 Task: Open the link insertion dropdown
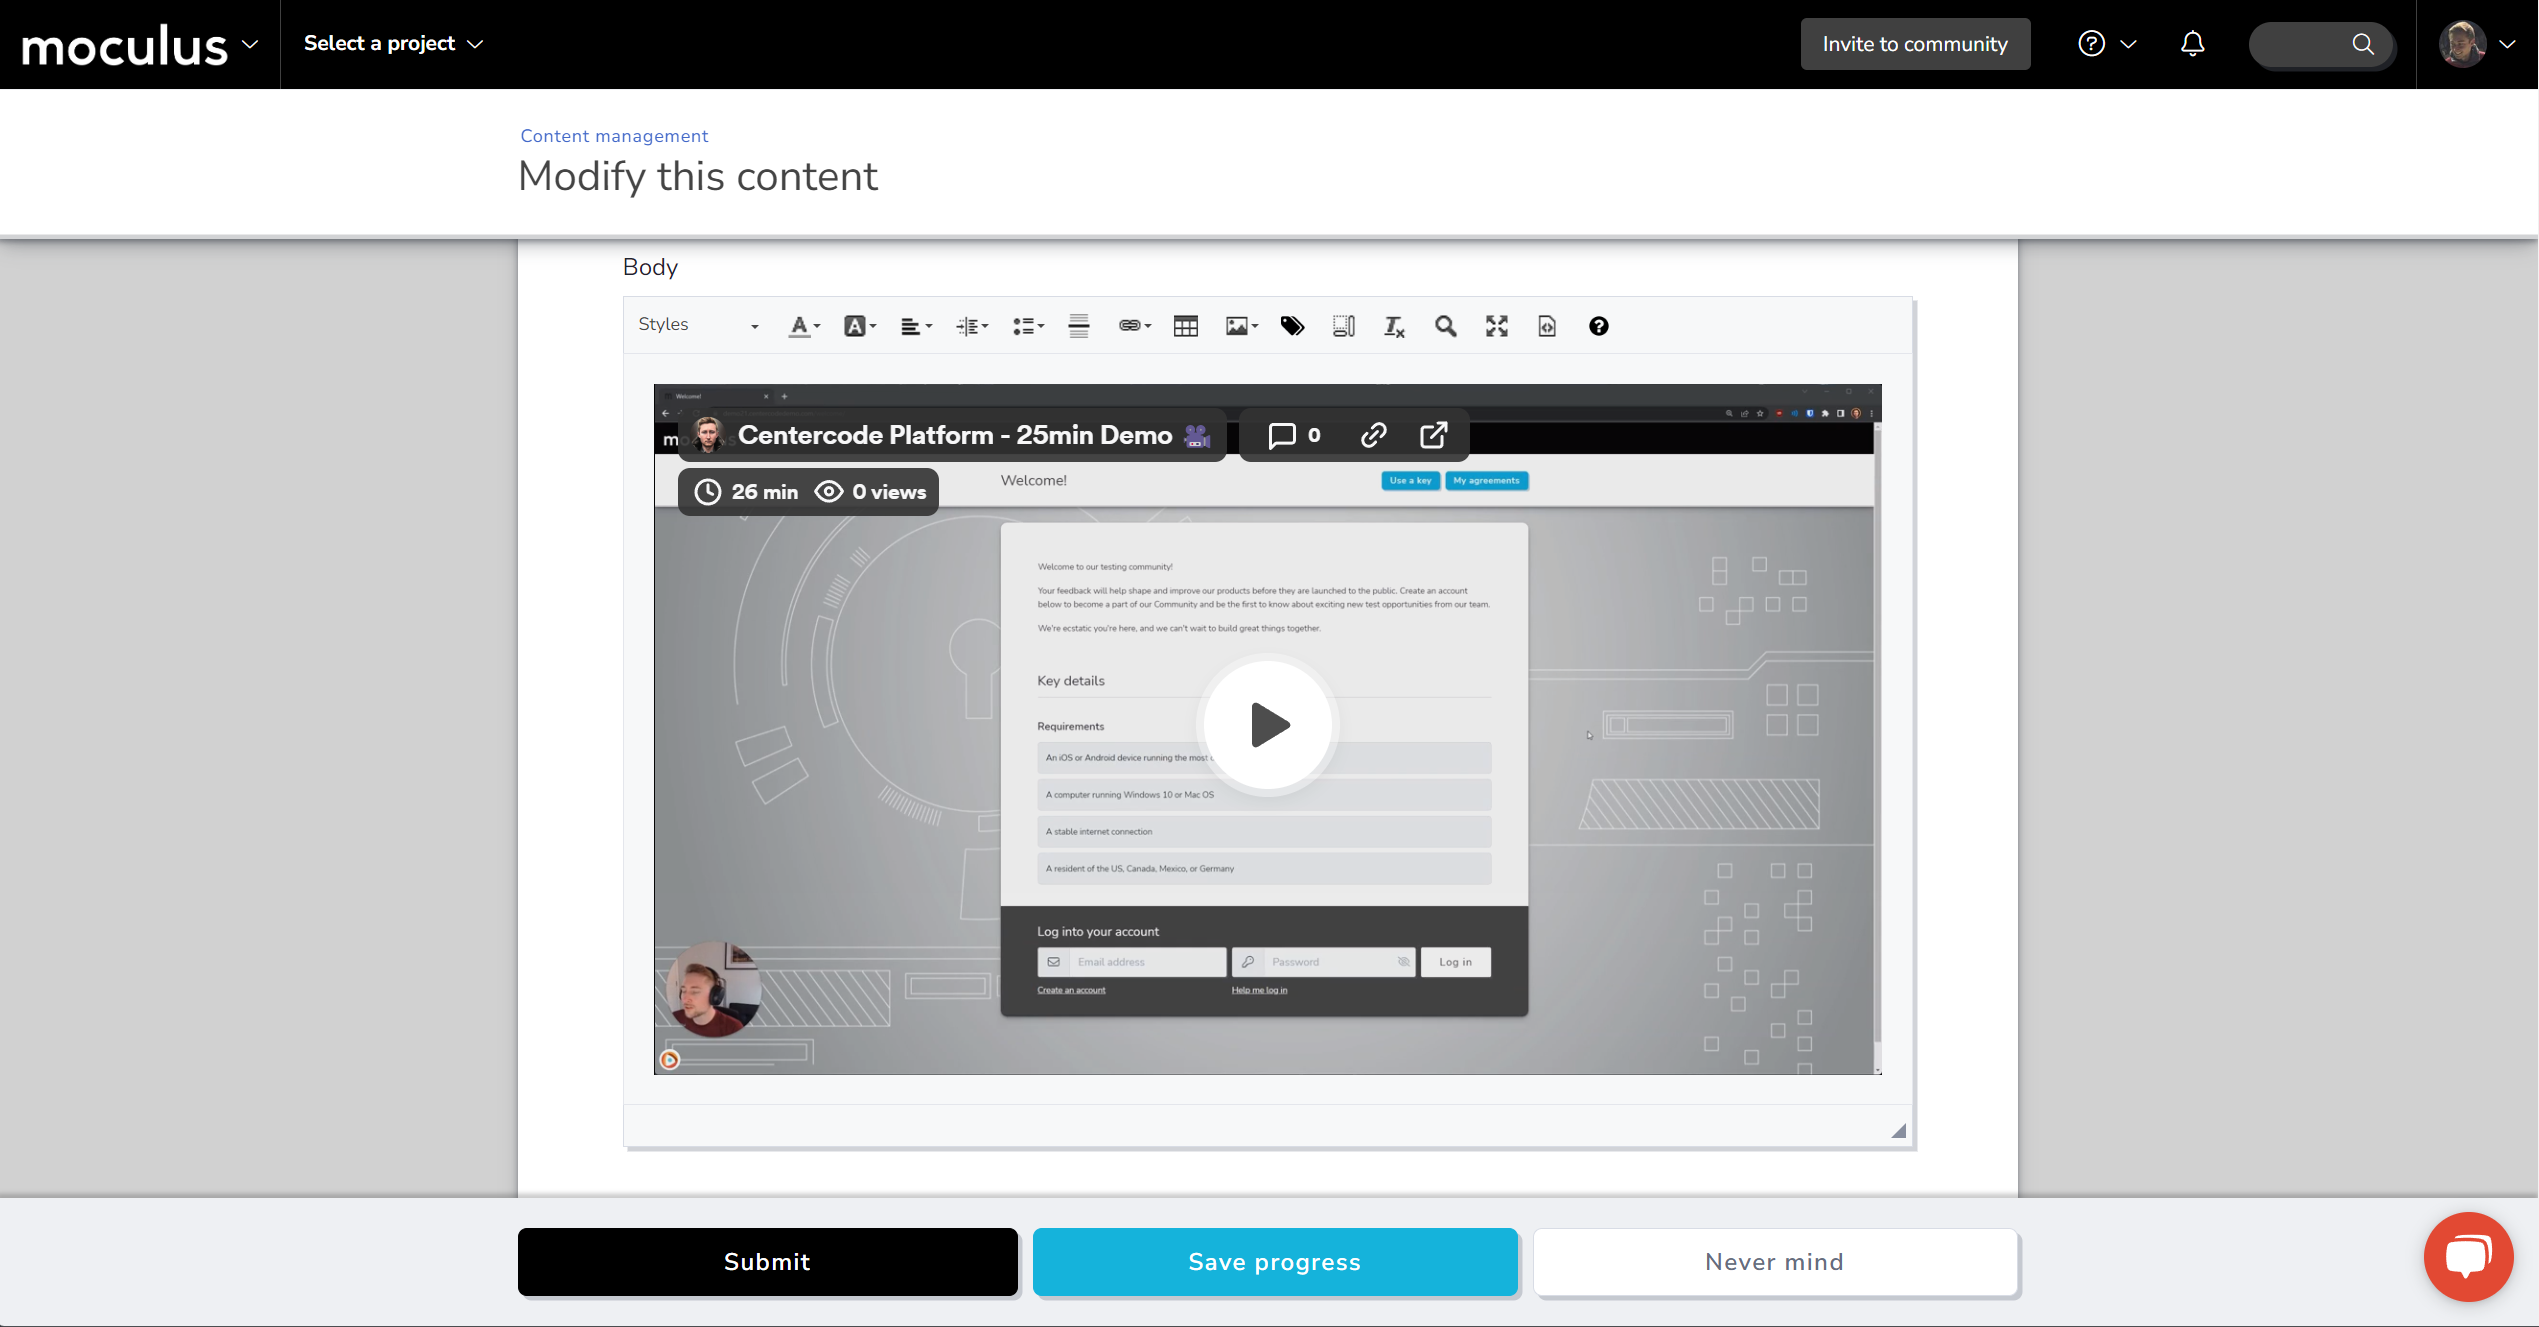click(x=1134, y=326)
